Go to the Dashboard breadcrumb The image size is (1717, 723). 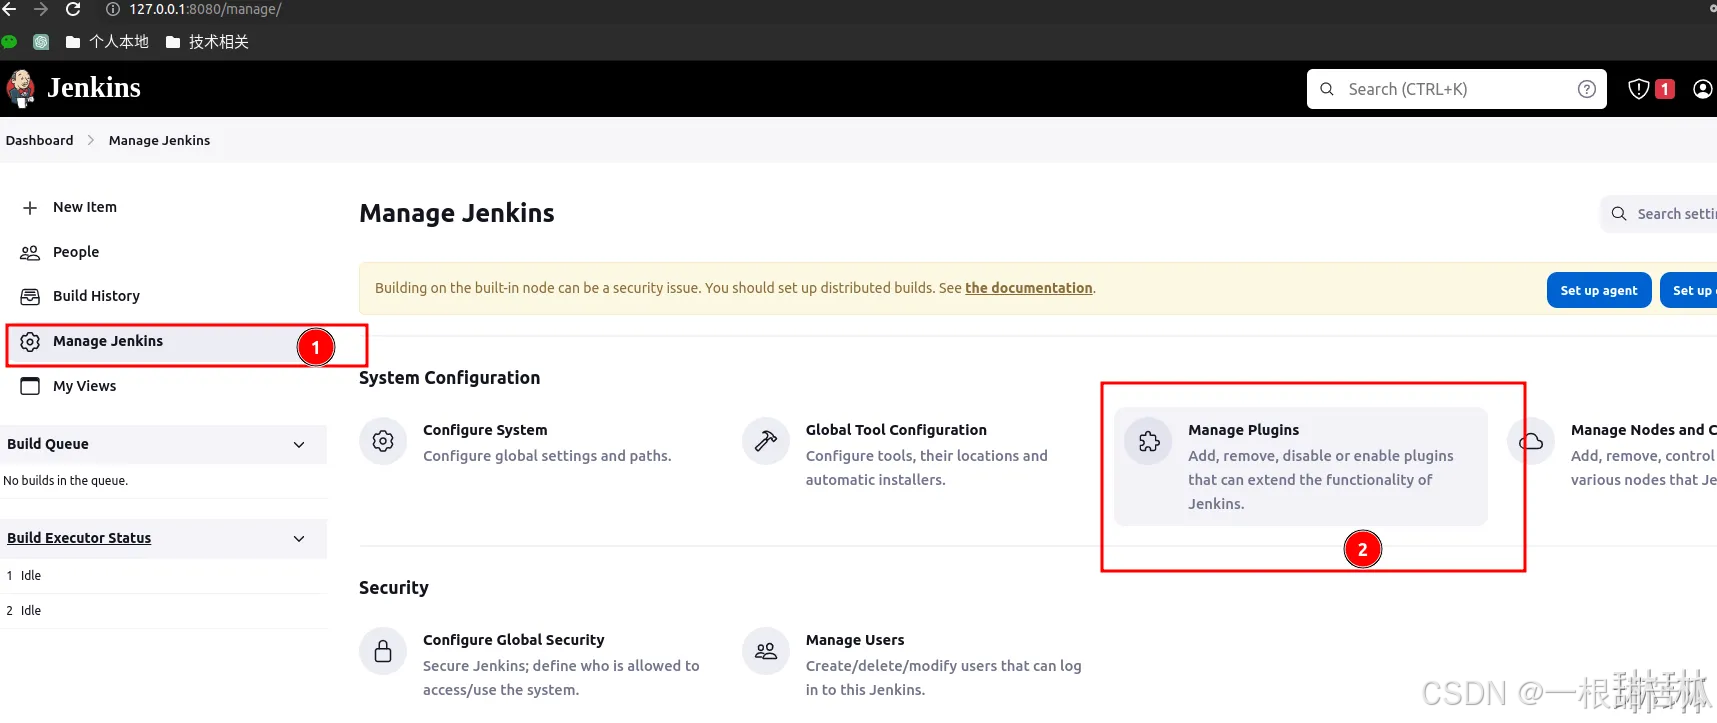coord(40,140)
